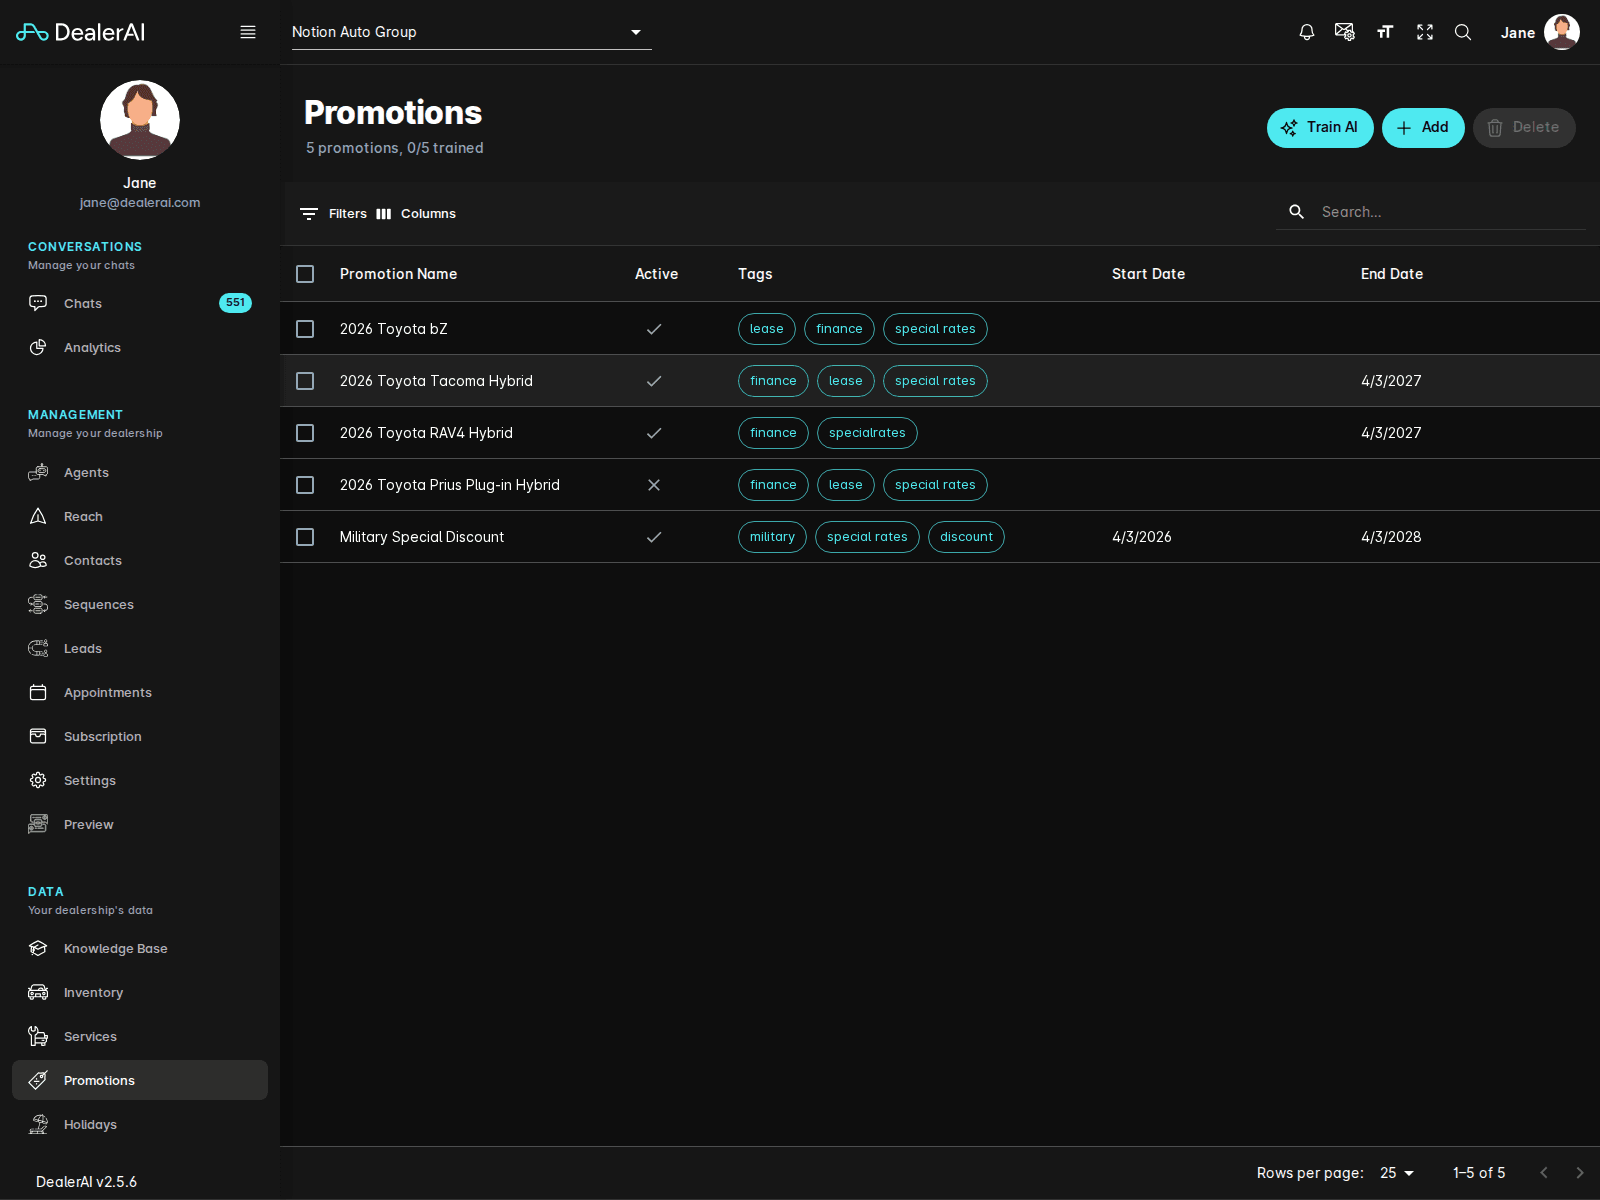Add a new promotion
The image size is (1600, 1200).
[x=1423, y=127]
